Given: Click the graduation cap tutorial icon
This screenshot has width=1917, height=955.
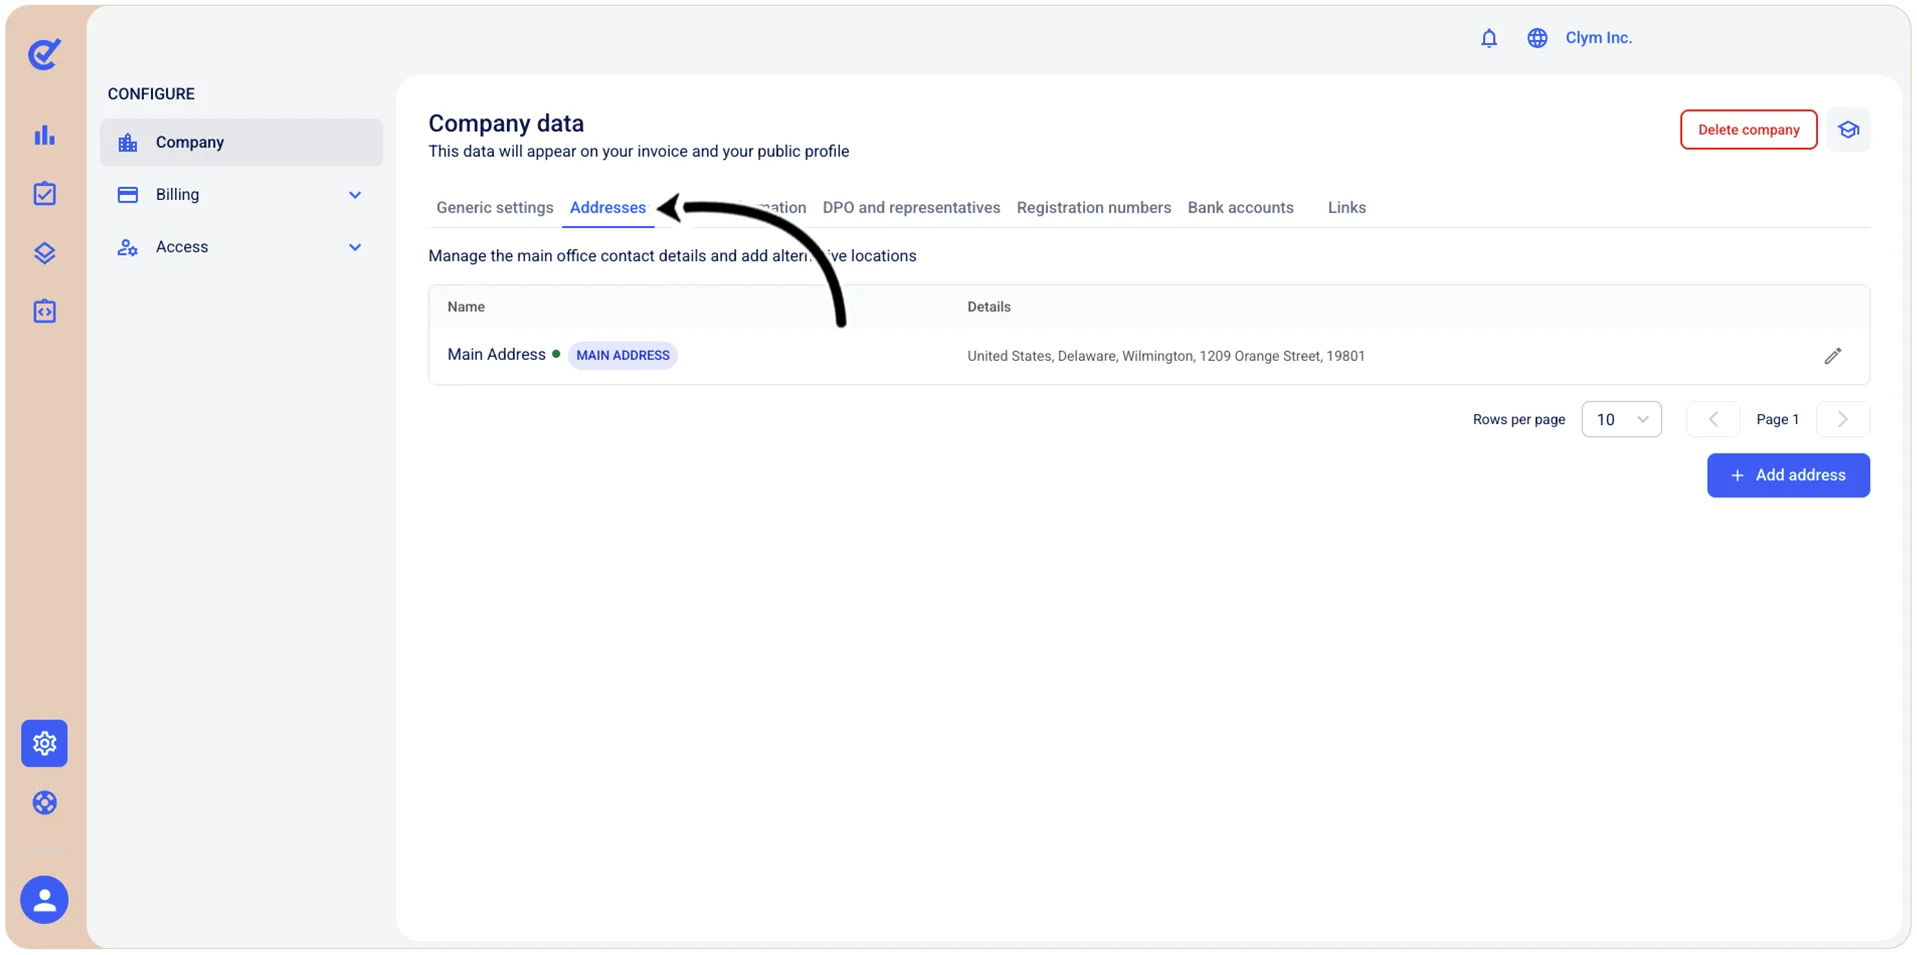Looking at the screenshot, I should [1848, 130].
